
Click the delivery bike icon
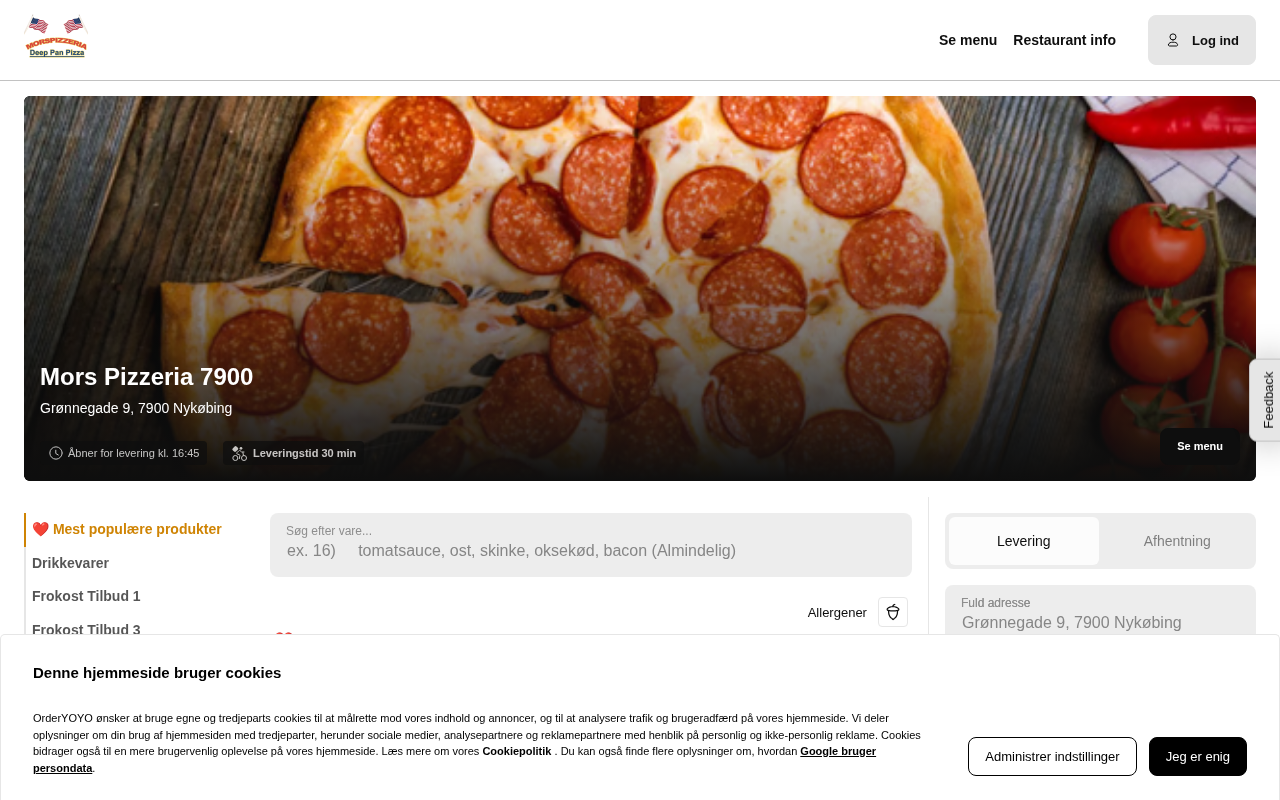point(239,453)
